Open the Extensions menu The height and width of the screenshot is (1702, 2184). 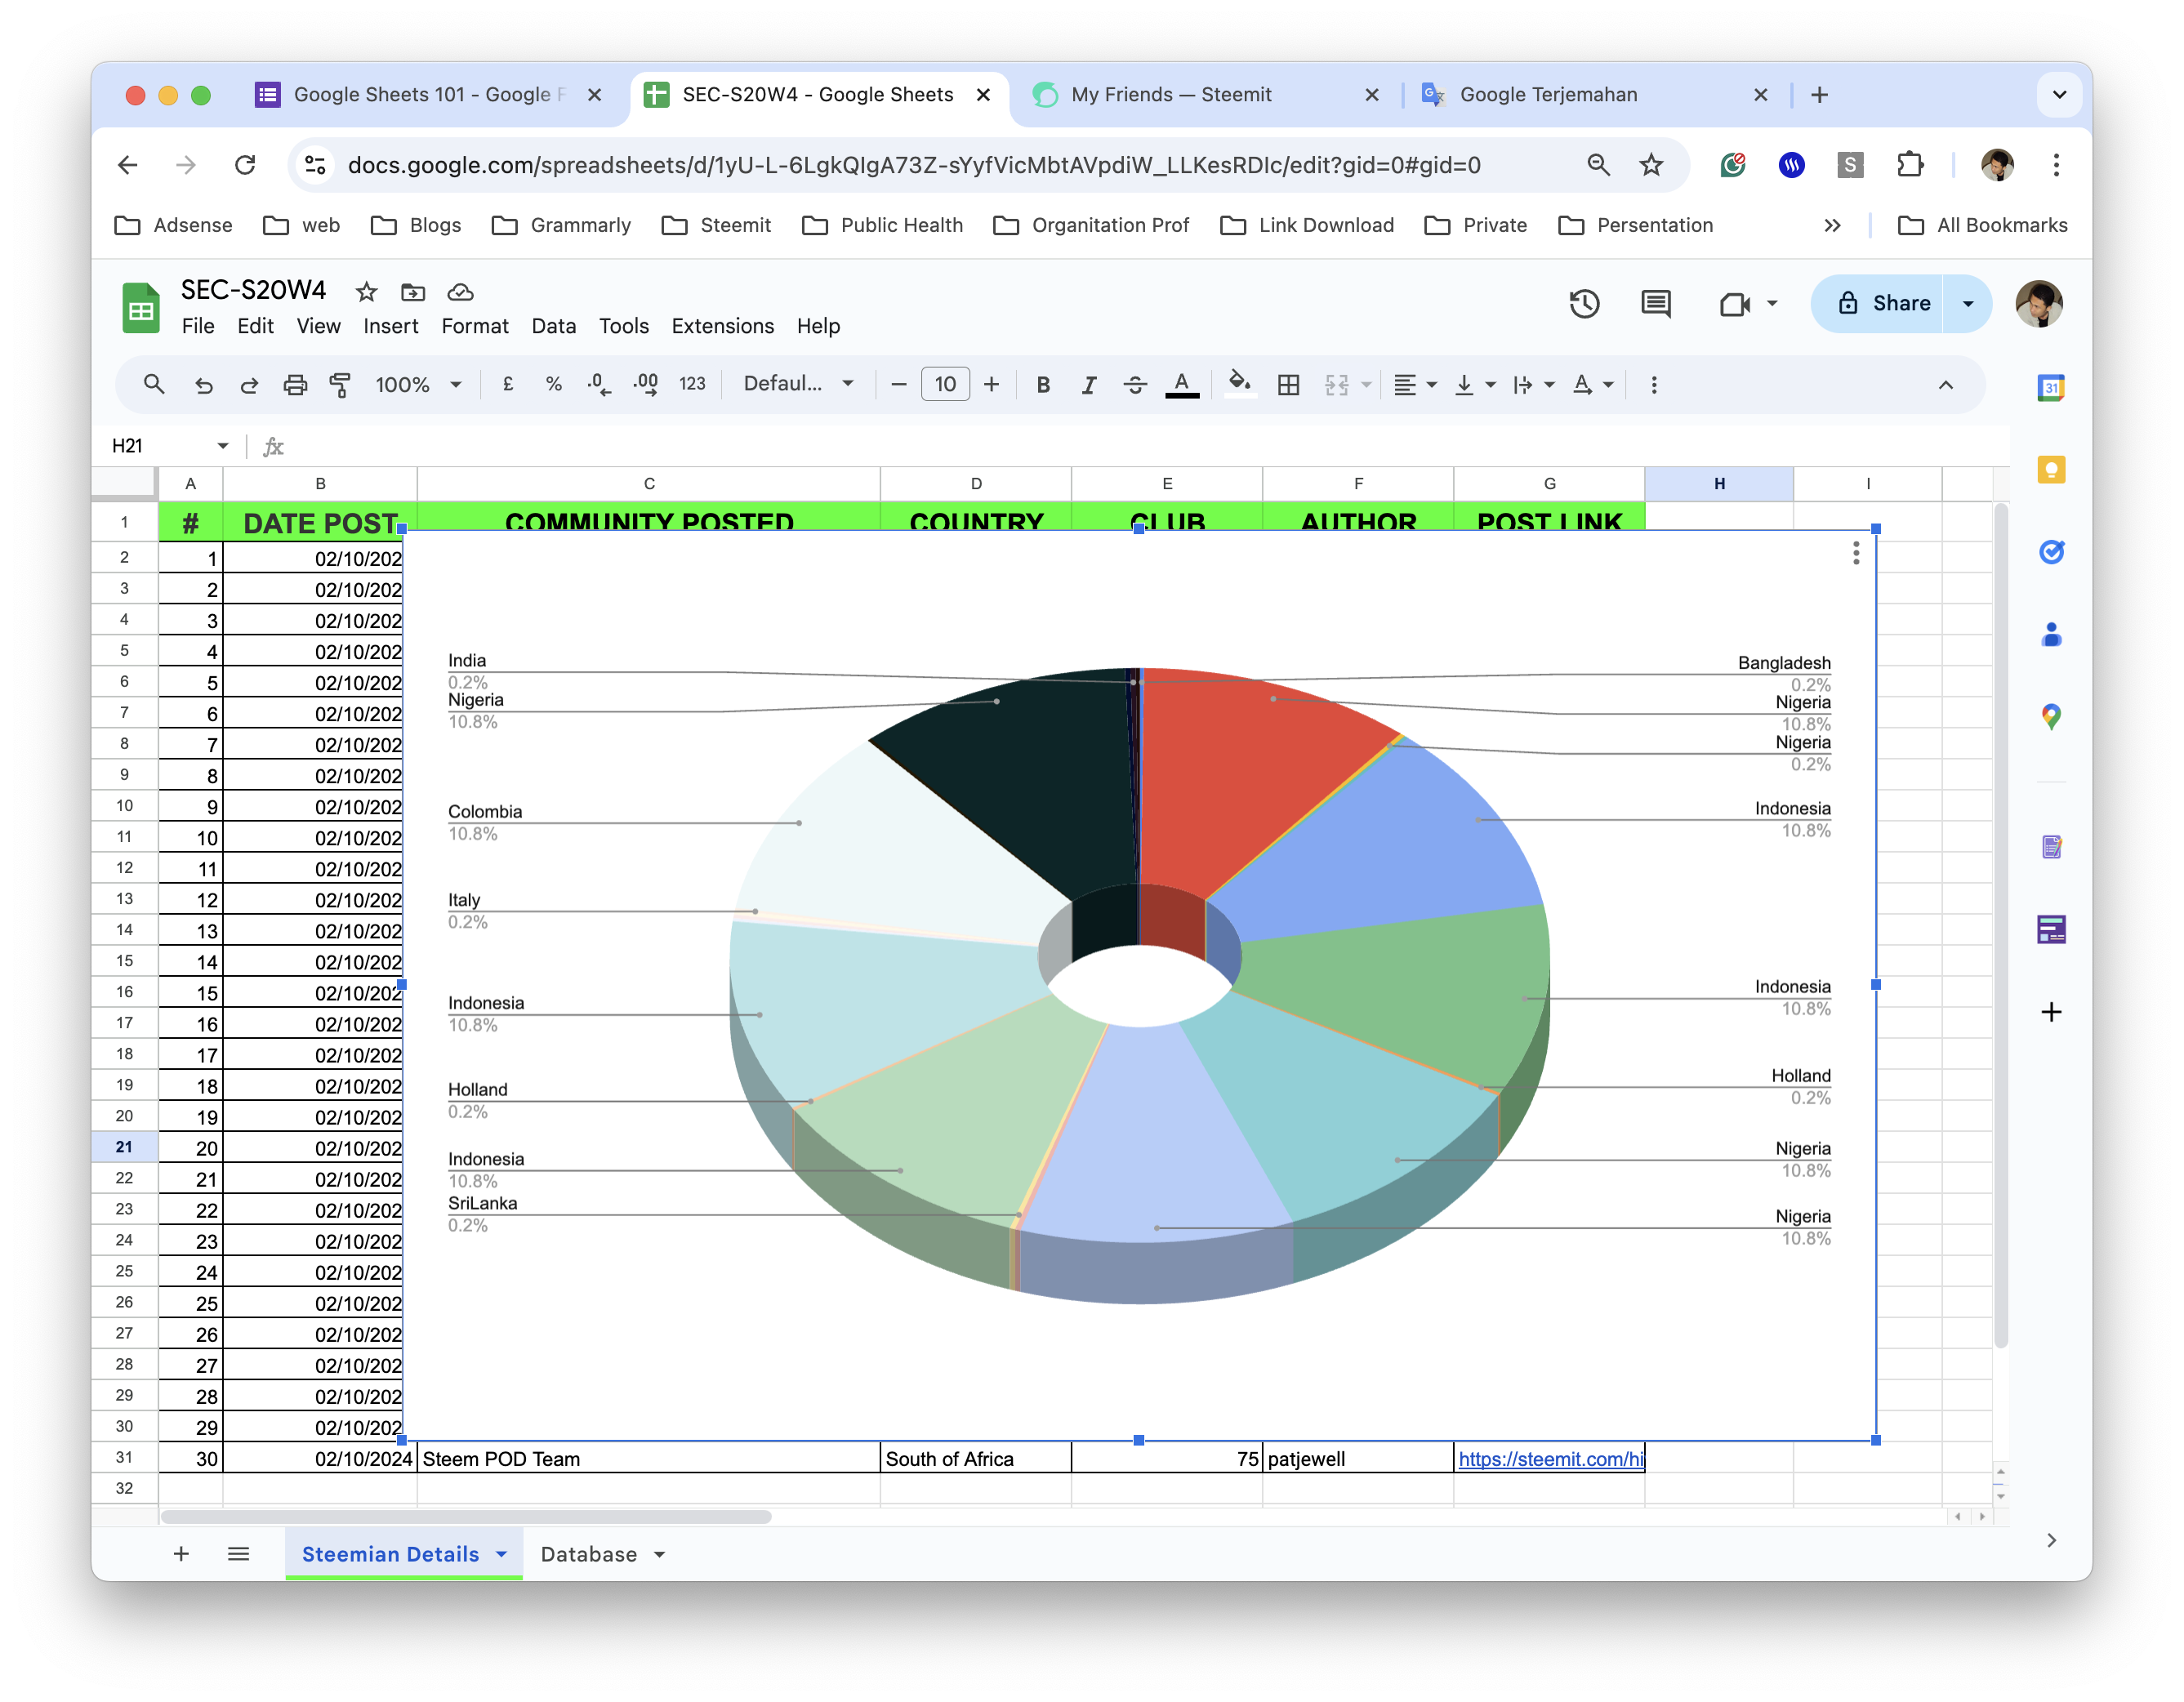tap(722, 326)
